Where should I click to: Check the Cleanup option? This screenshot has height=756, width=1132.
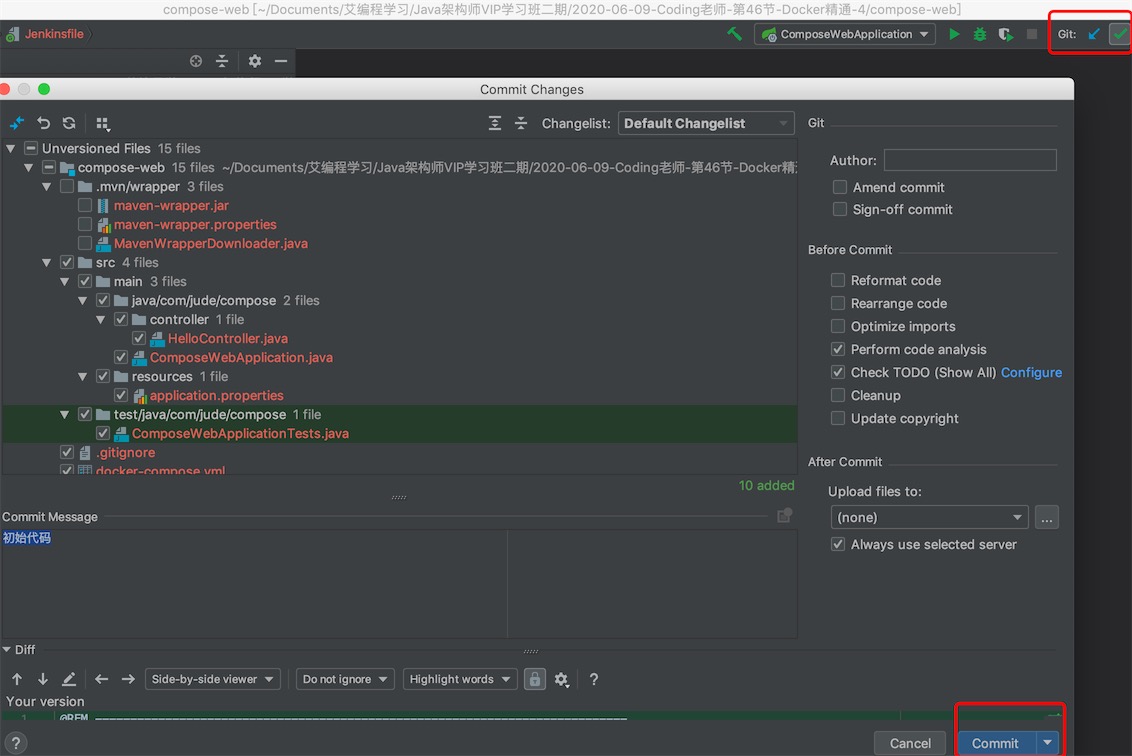(837, 396)
